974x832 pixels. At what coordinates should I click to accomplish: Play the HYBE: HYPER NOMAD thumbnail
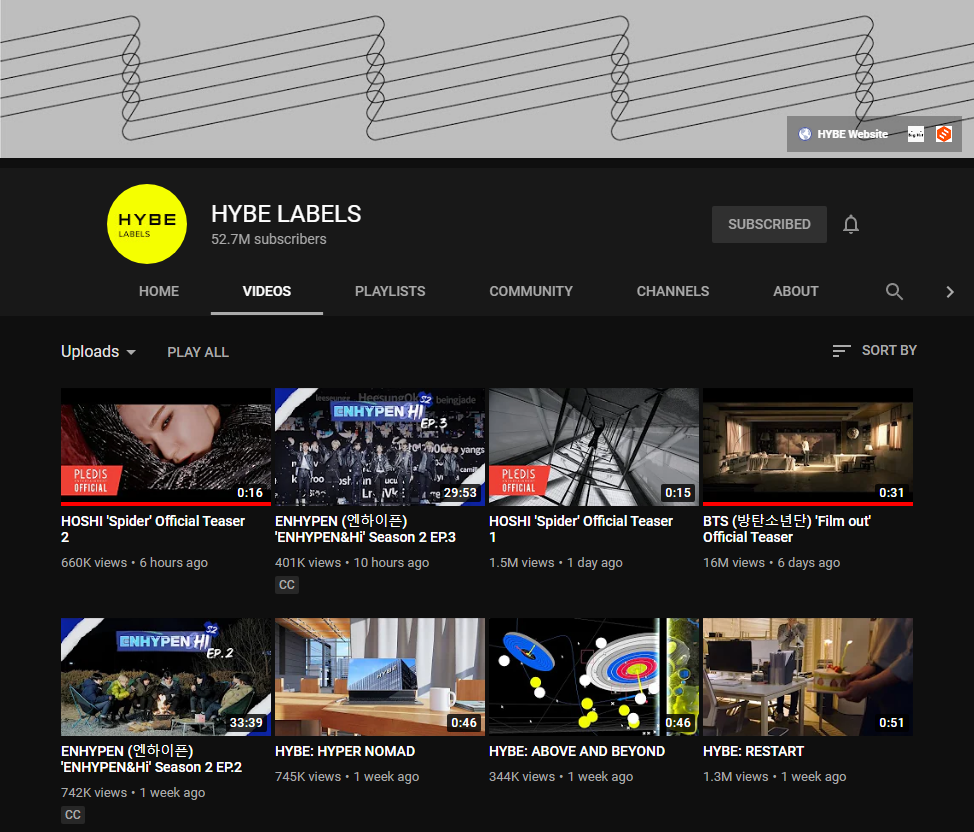pyautogui.click(x=380, y=677)
